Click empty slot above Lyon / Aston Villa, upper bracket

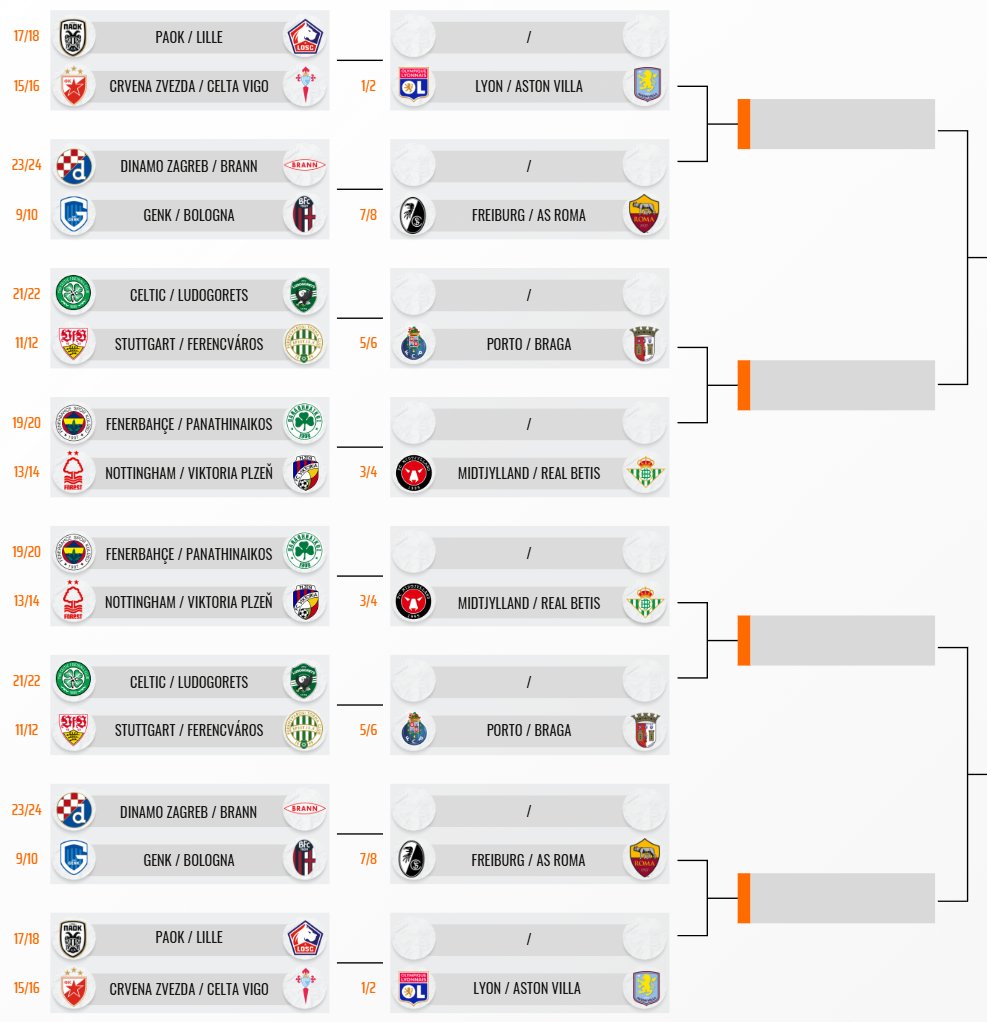pyautogui.click(x=528, y=37)
